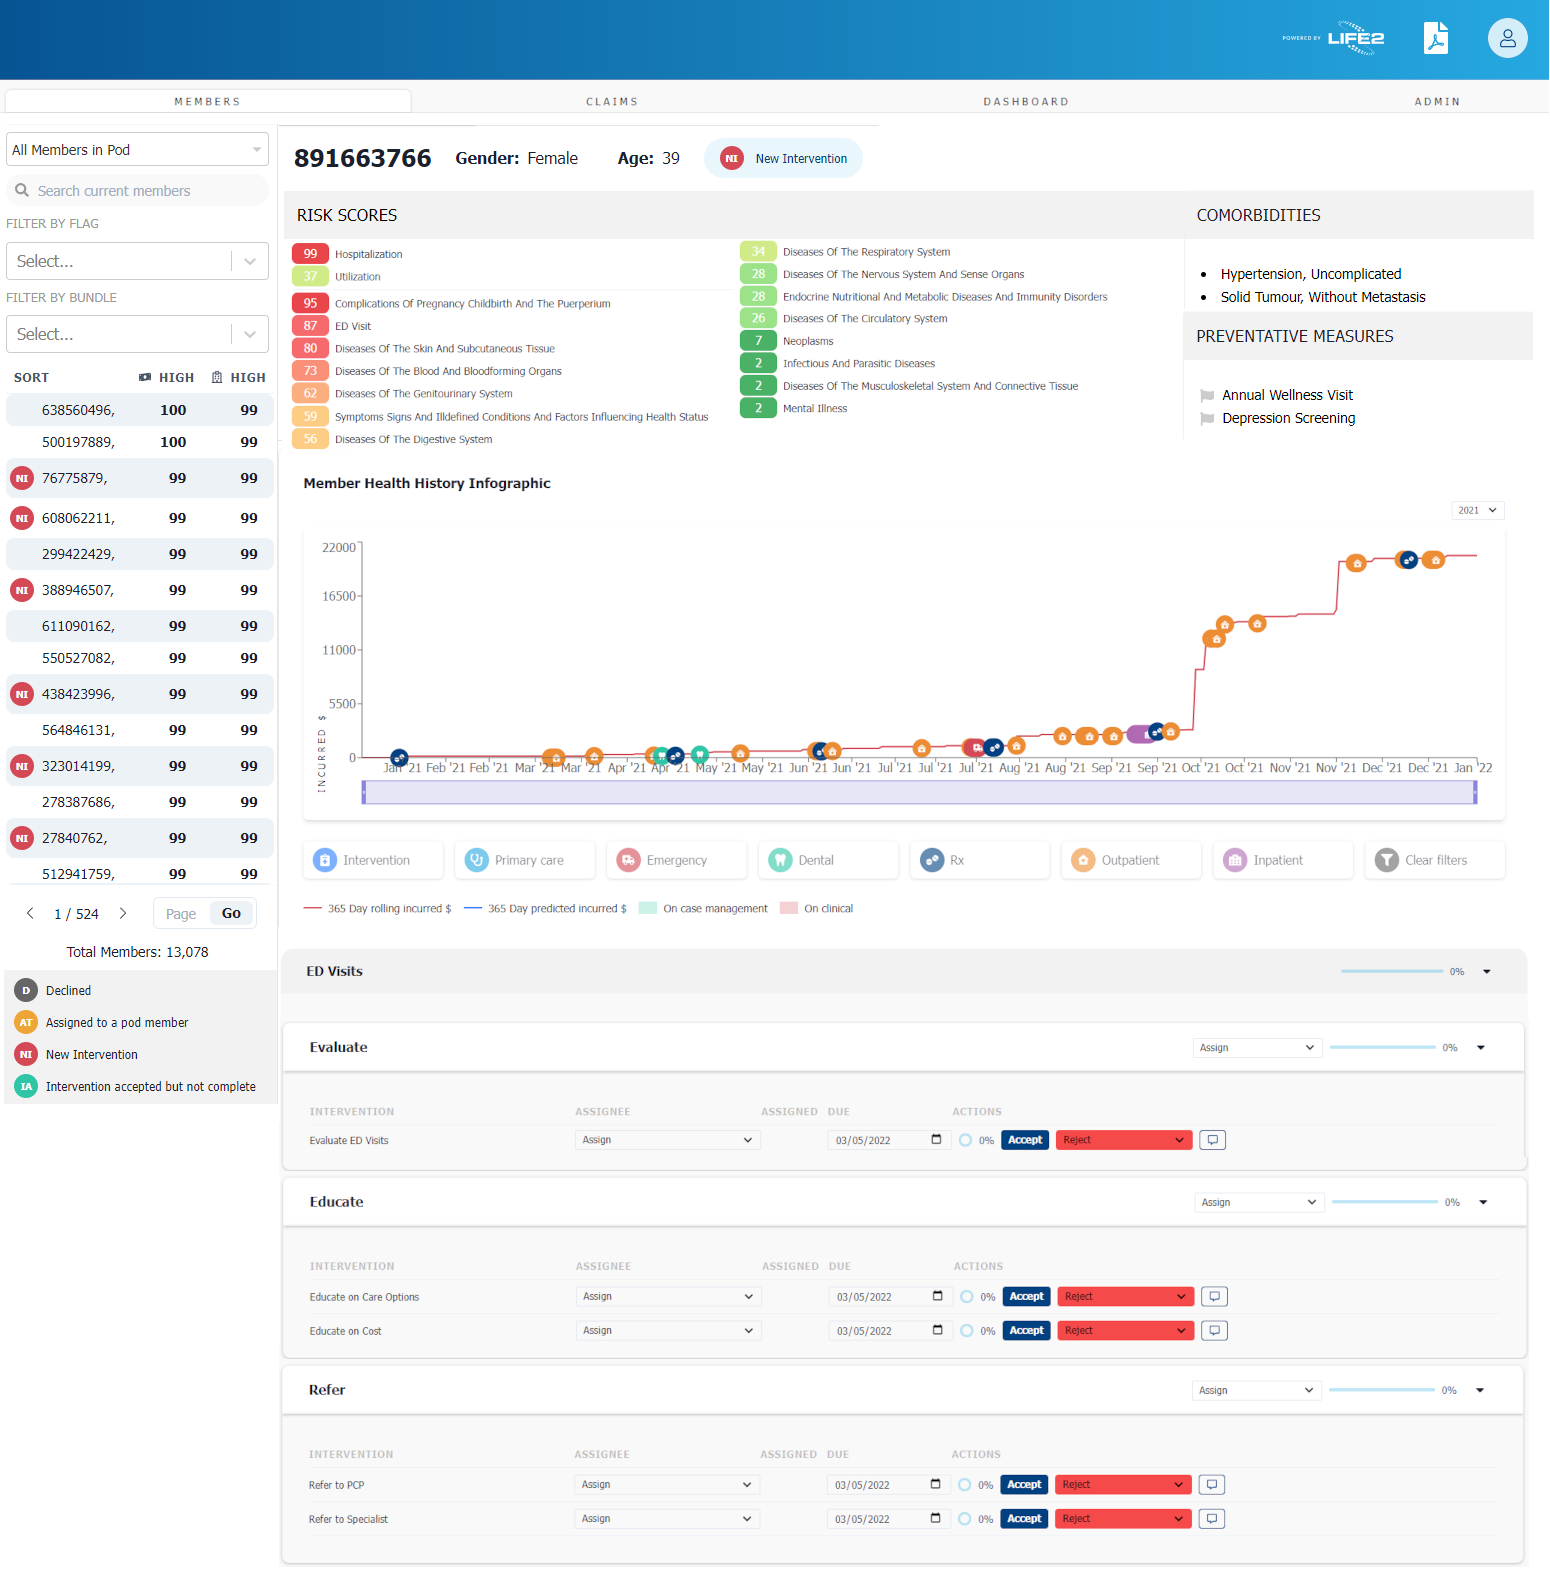The image size is (1550, 1580).
Task: Toggle the Outpatient chart filter
Action: 1131,860
